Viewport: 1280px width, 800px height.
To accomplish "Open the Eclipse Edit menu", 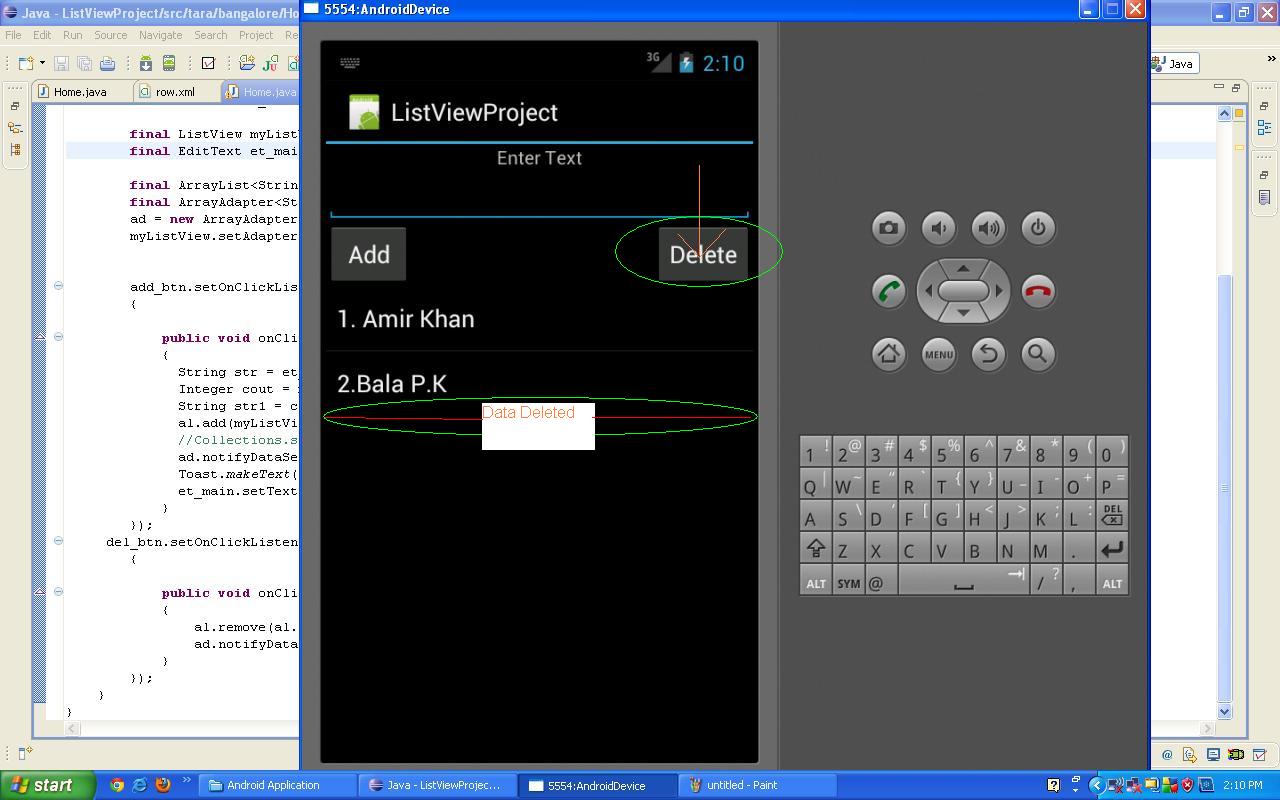I will pos(42,35).
